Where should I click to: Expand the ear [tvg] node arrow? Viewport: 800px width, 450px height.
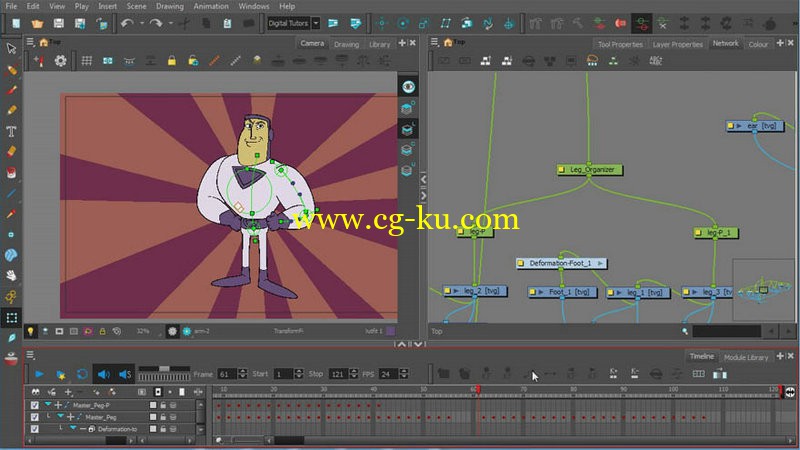(x=739, y=126)
